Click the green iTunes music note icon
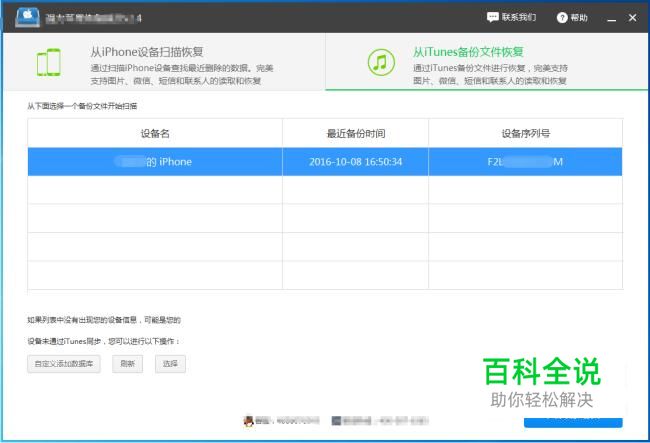 (381, 62)
